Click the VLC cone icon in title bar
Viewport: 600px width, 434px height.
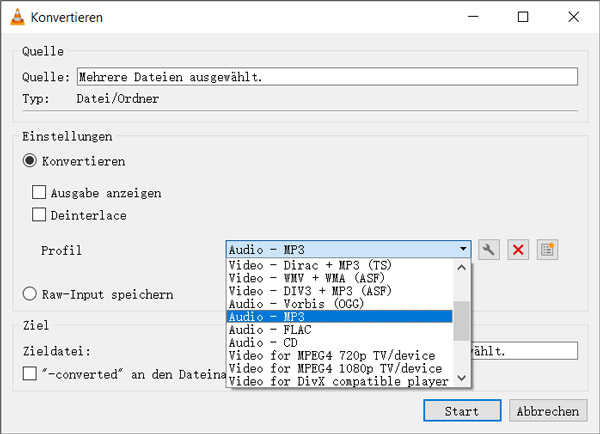17,17
